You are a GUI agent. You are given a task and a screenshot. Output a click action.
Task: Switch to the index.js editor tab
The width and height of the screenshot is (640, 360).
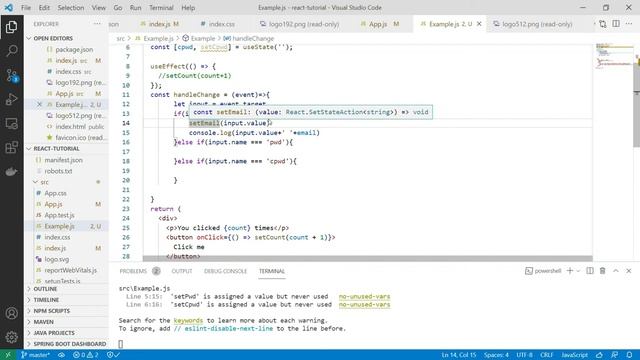(160, 24)
